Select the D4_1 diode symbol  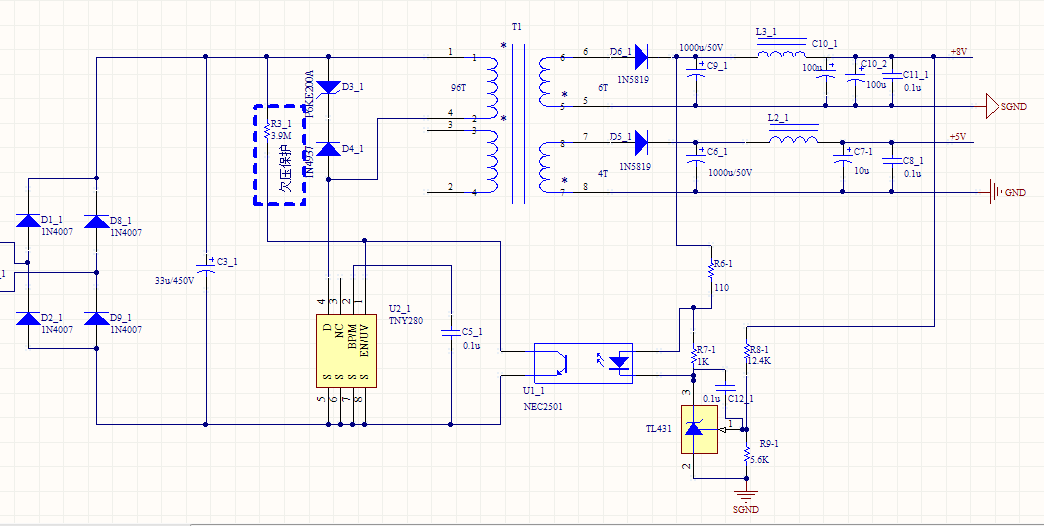pyautogui.click(x=329, y=149)
